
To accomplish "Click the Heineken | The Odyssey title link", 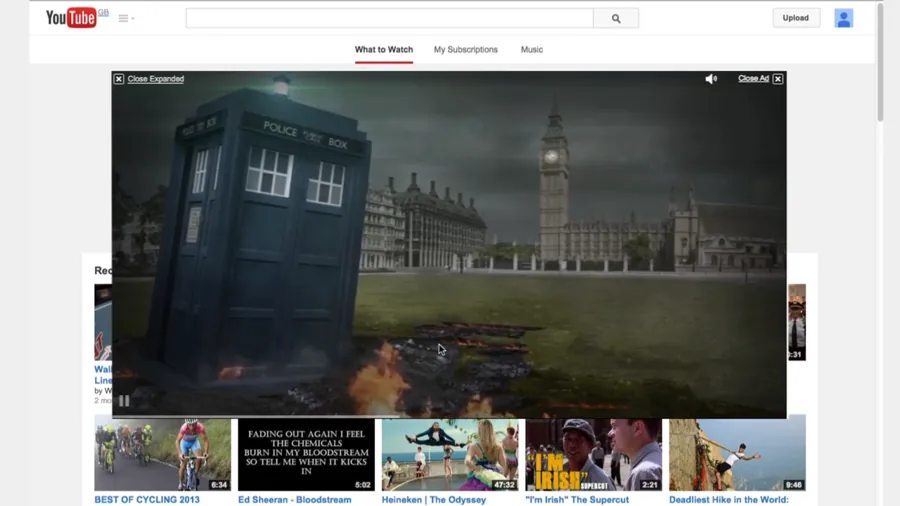I will (434, 500).
